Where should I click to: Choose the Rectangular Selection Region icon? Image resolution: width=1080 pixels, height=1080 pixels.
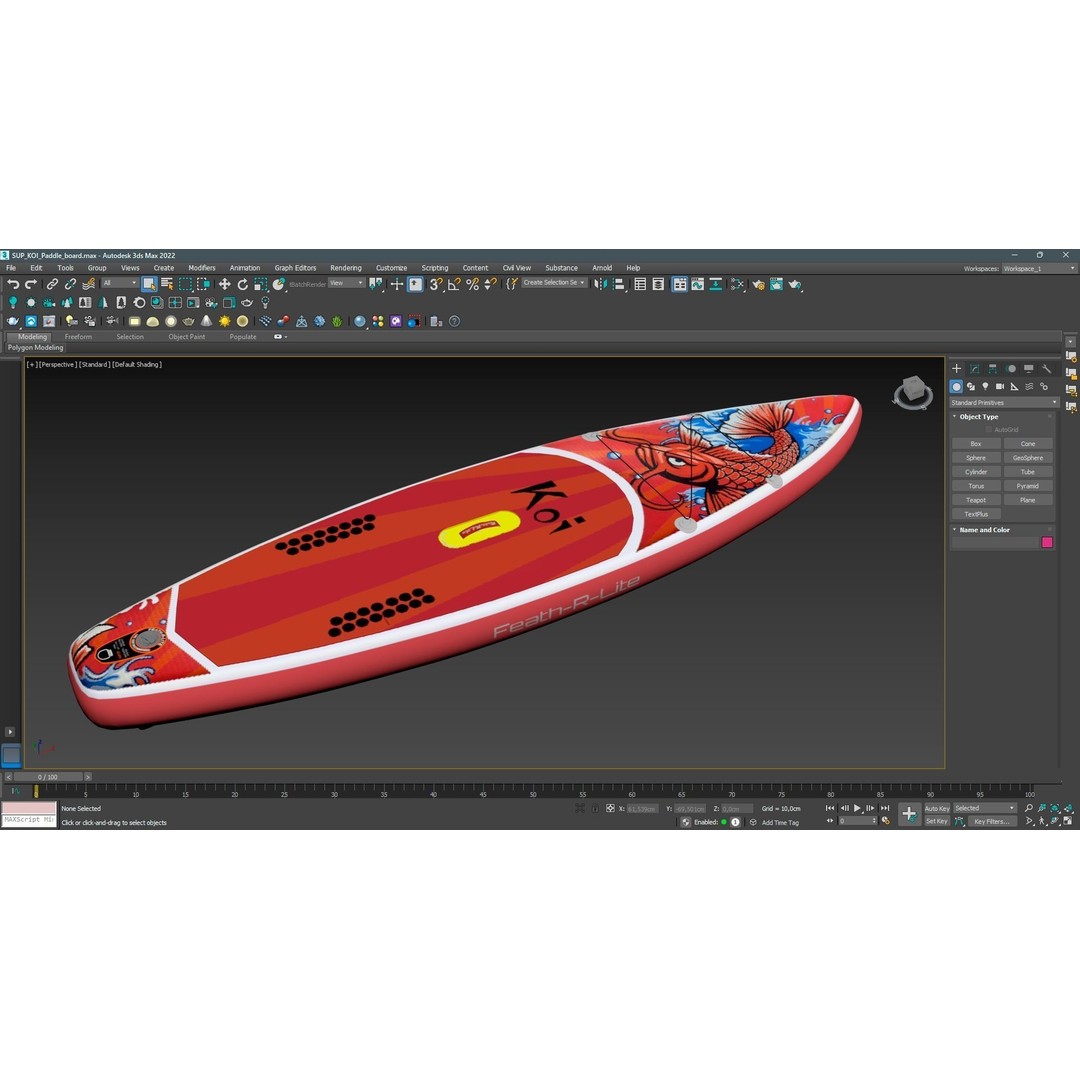(x=185, y=284)
